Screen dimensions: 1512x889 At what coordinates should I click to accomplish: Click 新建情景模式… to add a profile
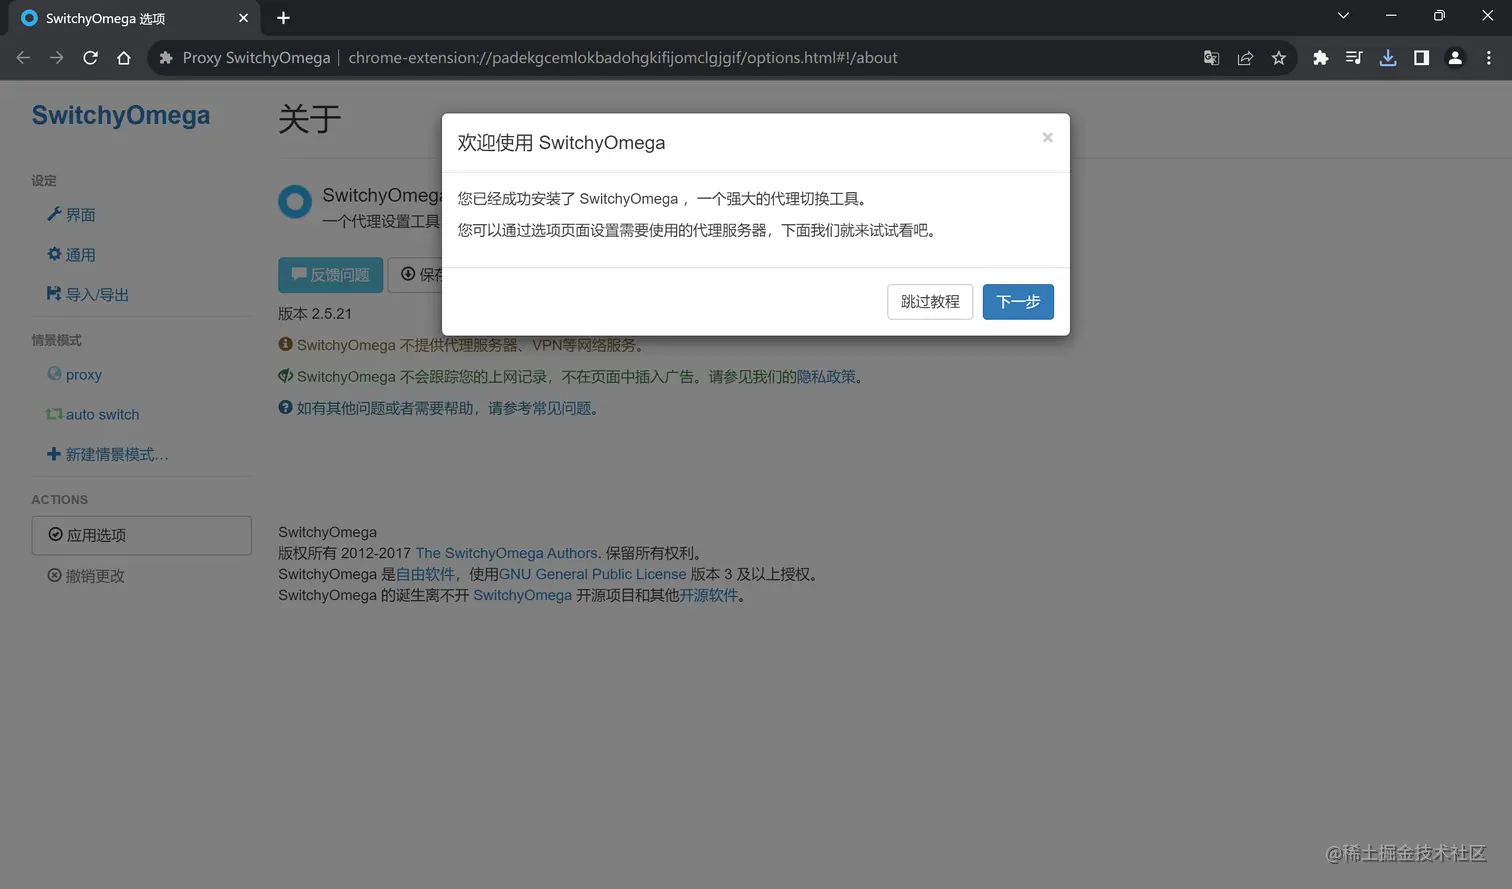tap(117, 455)
